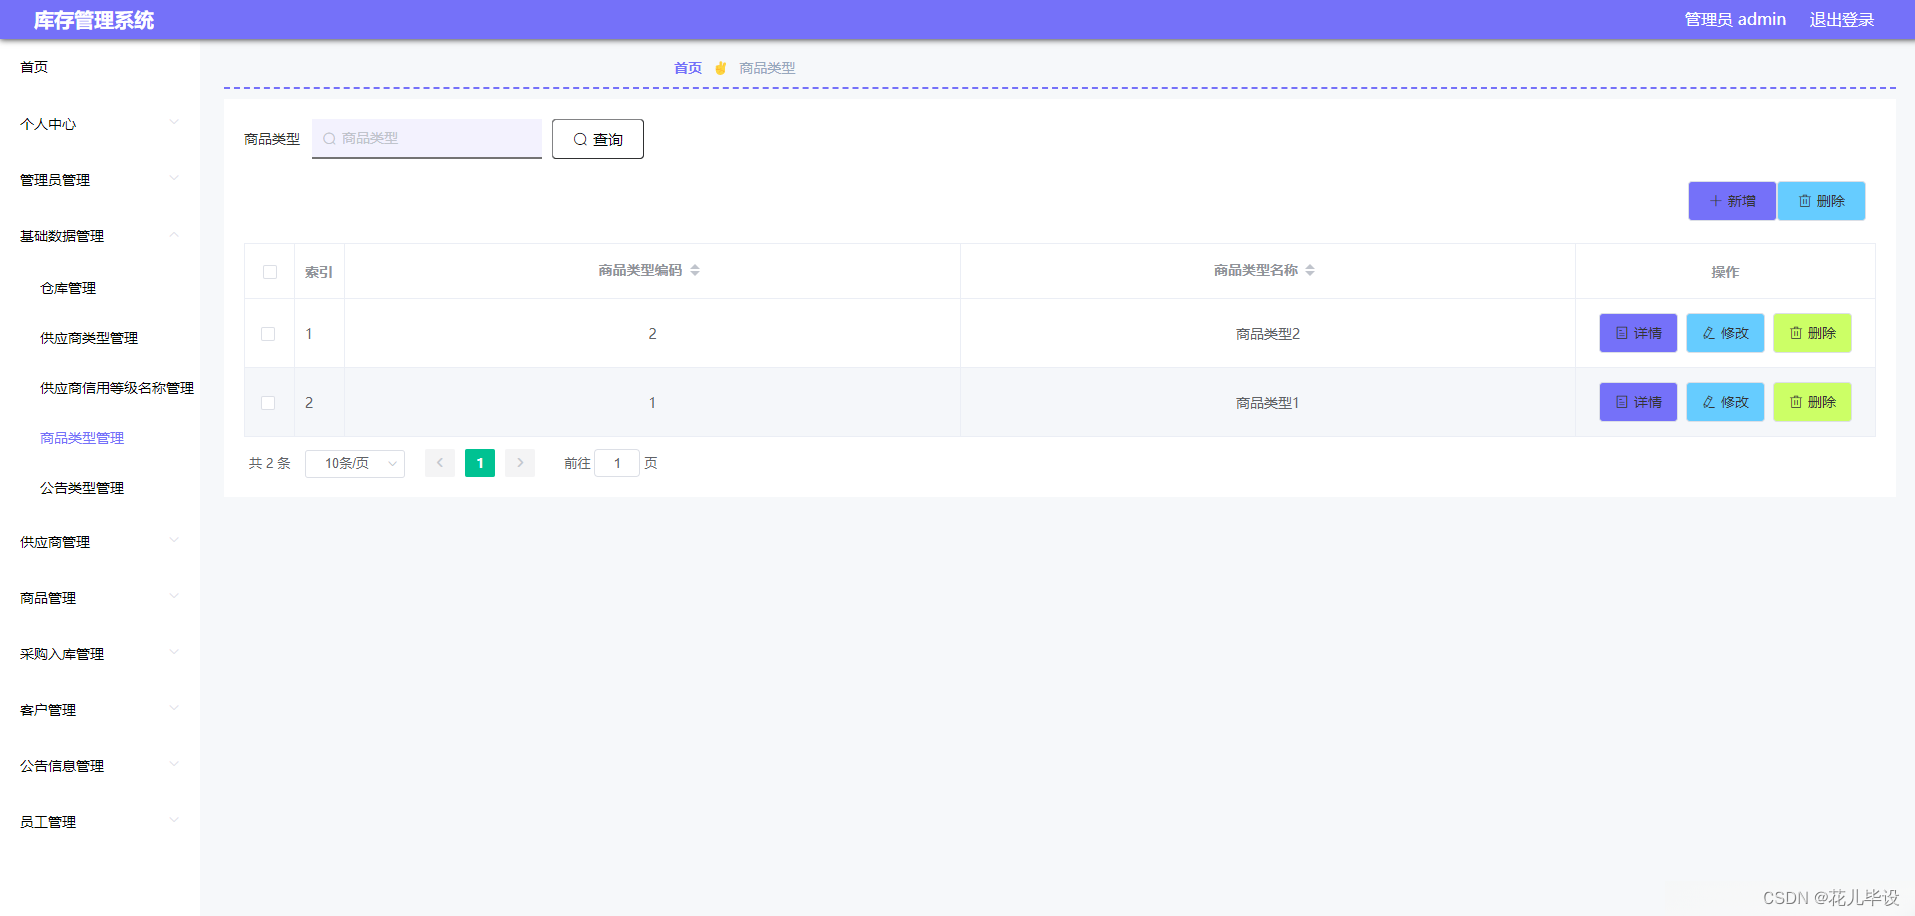The width and height of the screenshot is (1915, 916).
Task: Click the 新增 add button
Action: 1732,201
